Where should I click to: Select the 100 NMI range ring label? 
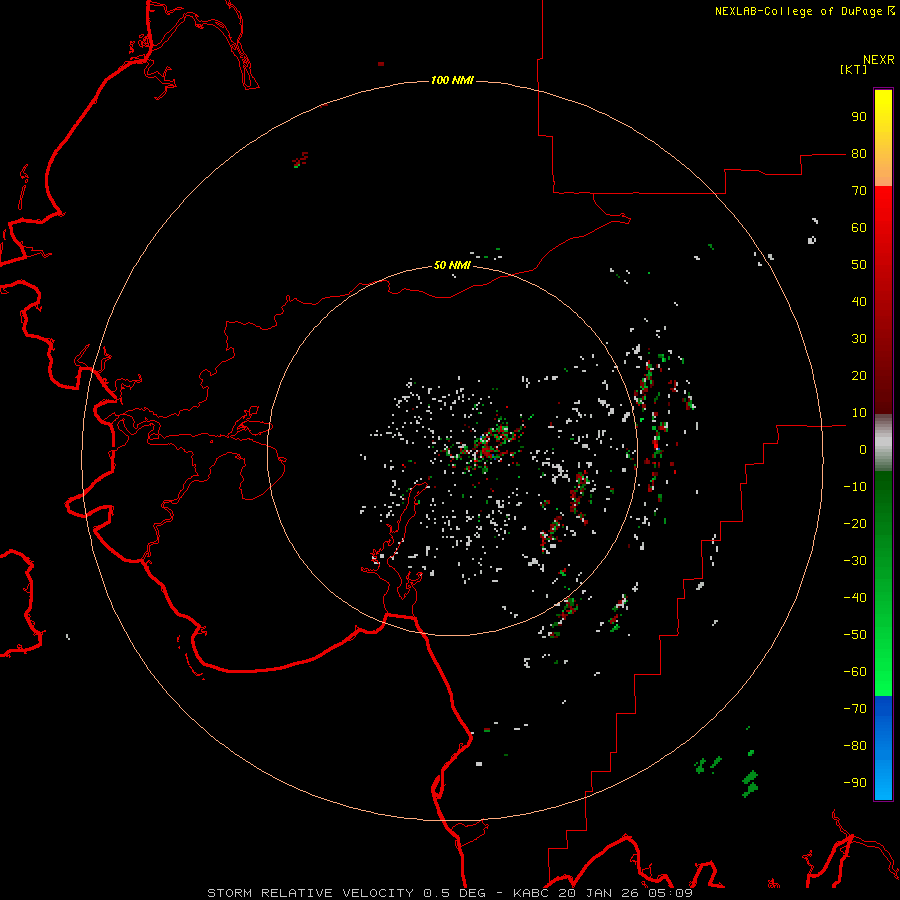click(452, 80)
